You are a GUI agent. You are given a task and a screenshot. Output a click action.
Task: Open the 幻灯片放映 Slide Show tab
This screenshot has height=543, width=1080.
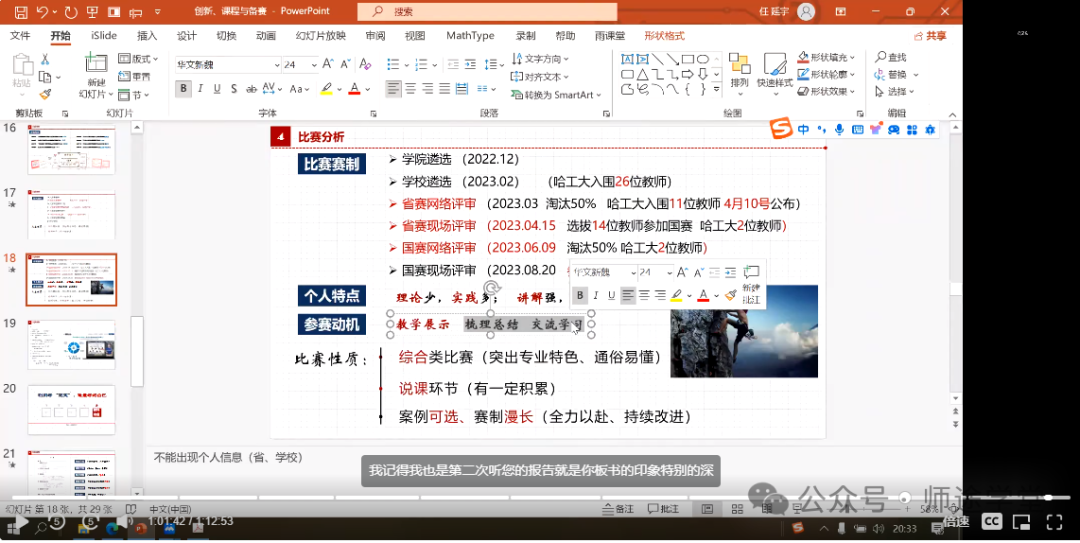coord(320,36)
